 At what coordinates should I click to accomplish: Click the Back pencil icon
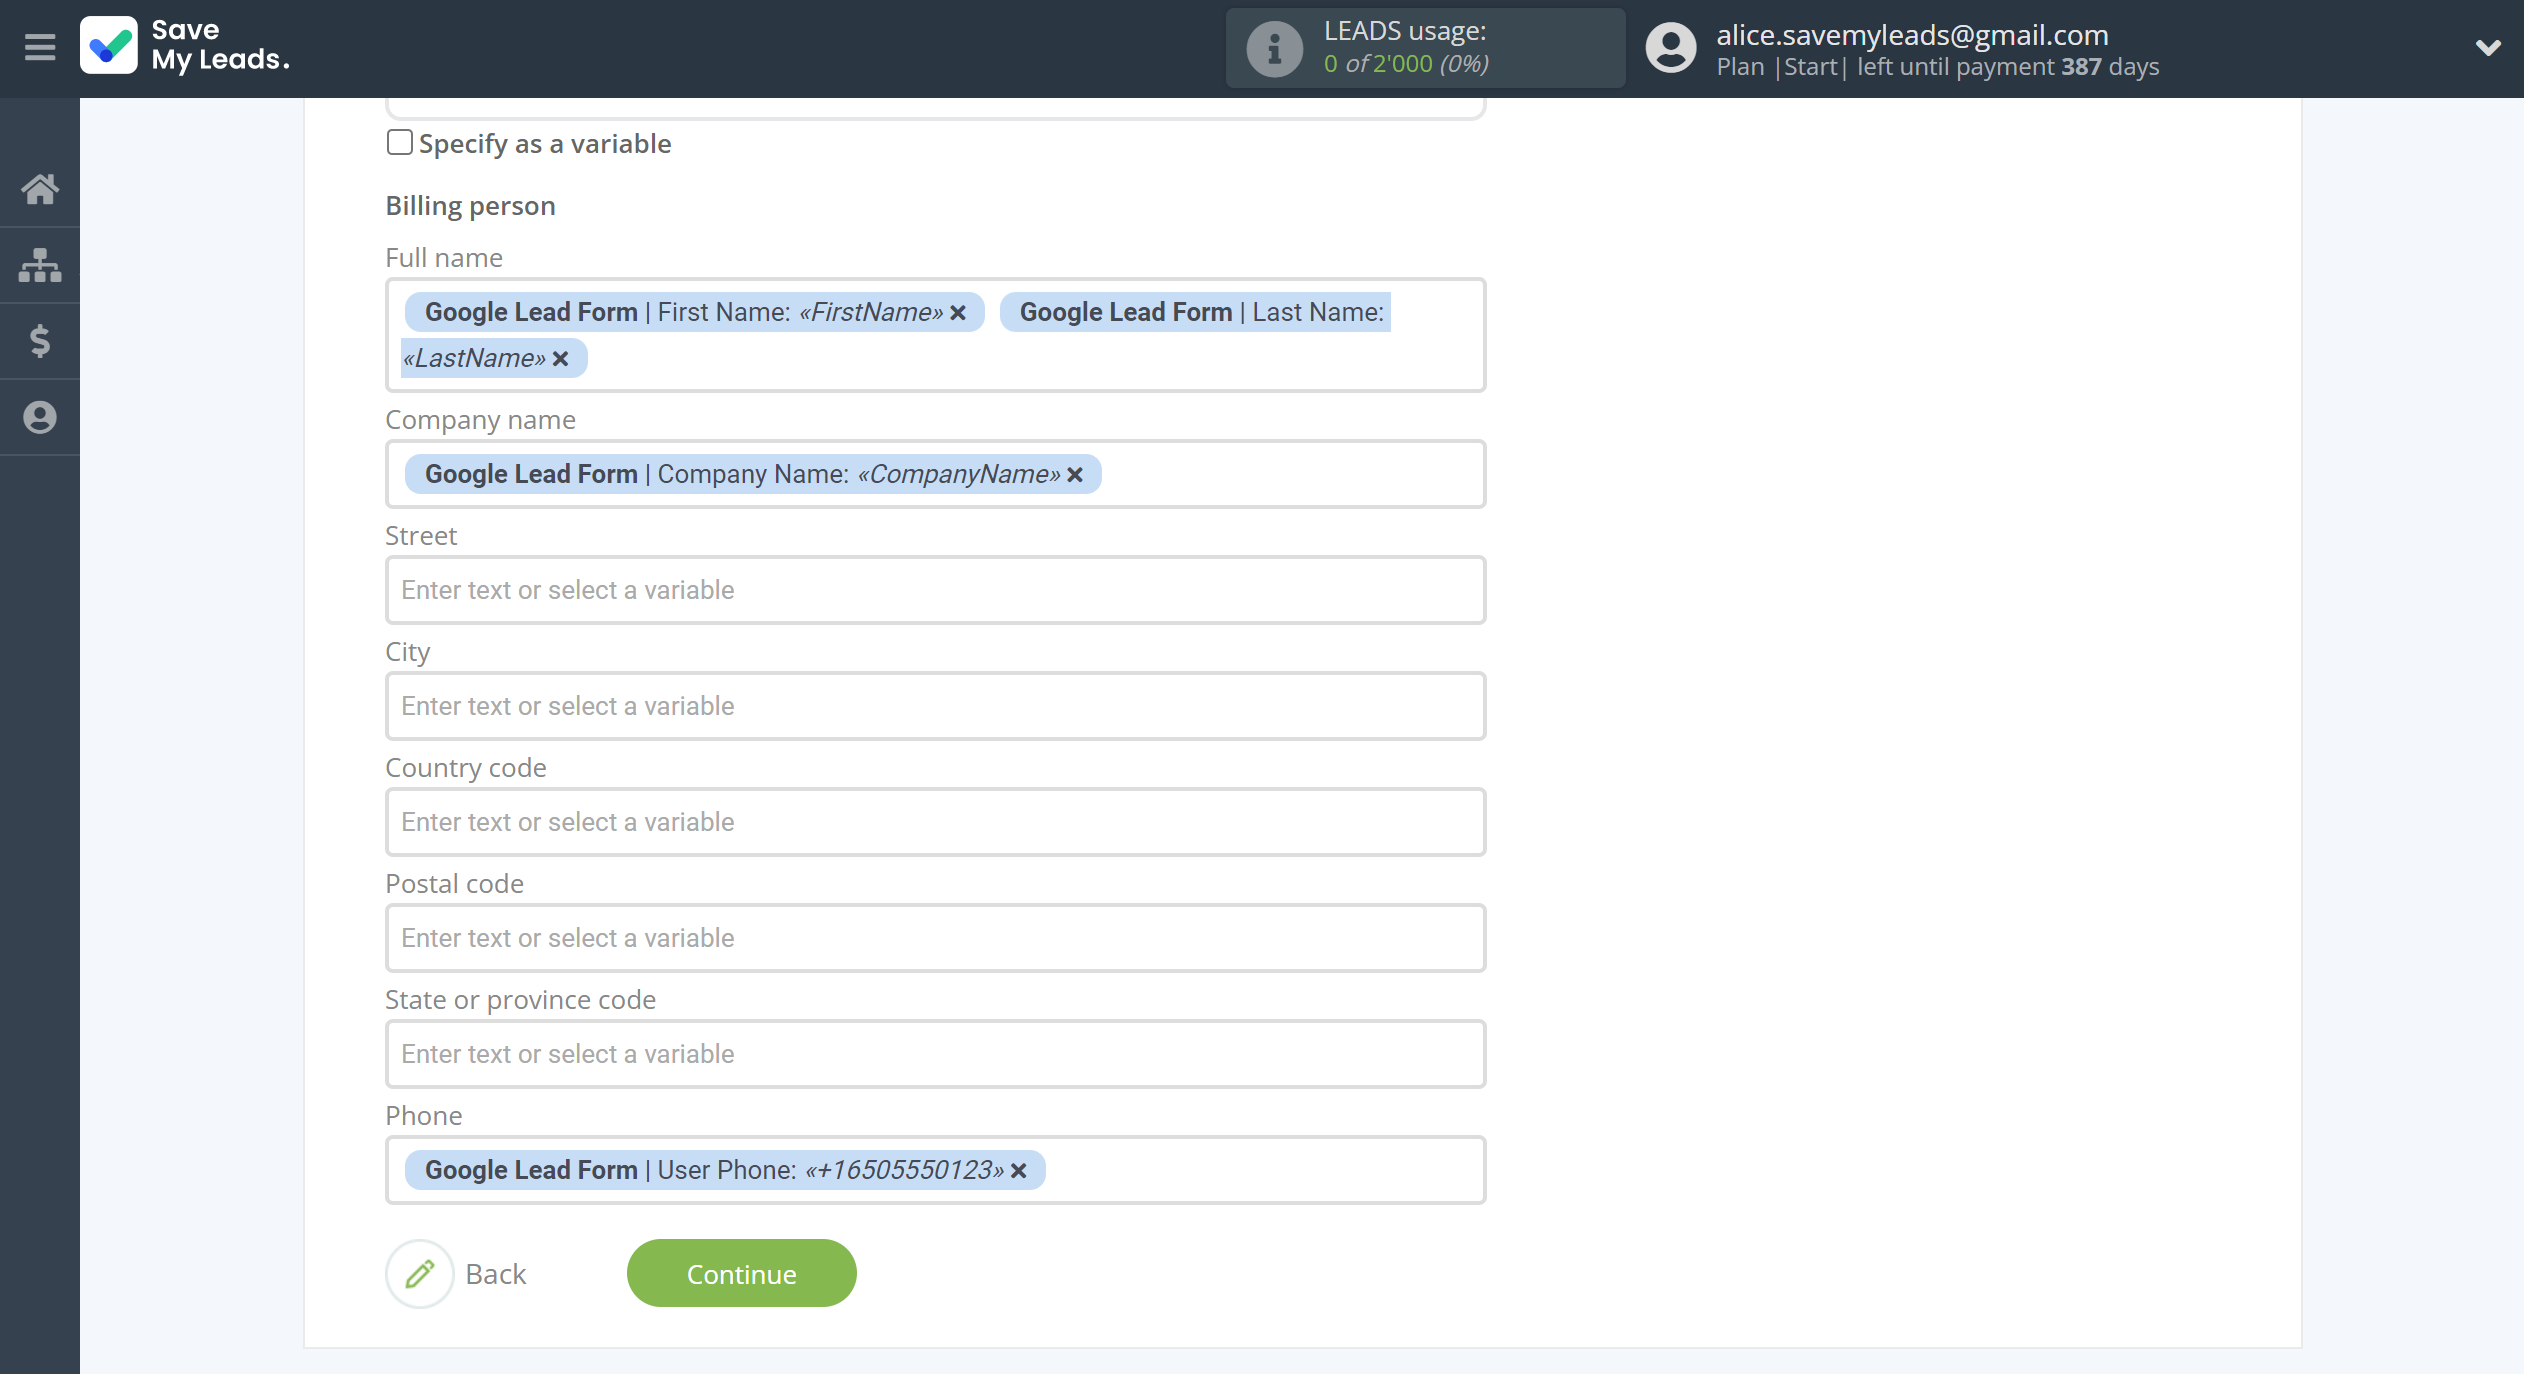pyautogui.click(x=420, y=1273)
